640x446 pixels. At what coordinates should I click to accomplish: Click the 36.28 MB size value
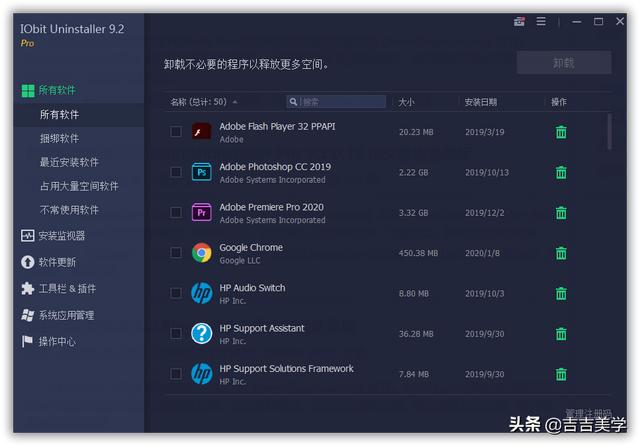pos(416,334)
